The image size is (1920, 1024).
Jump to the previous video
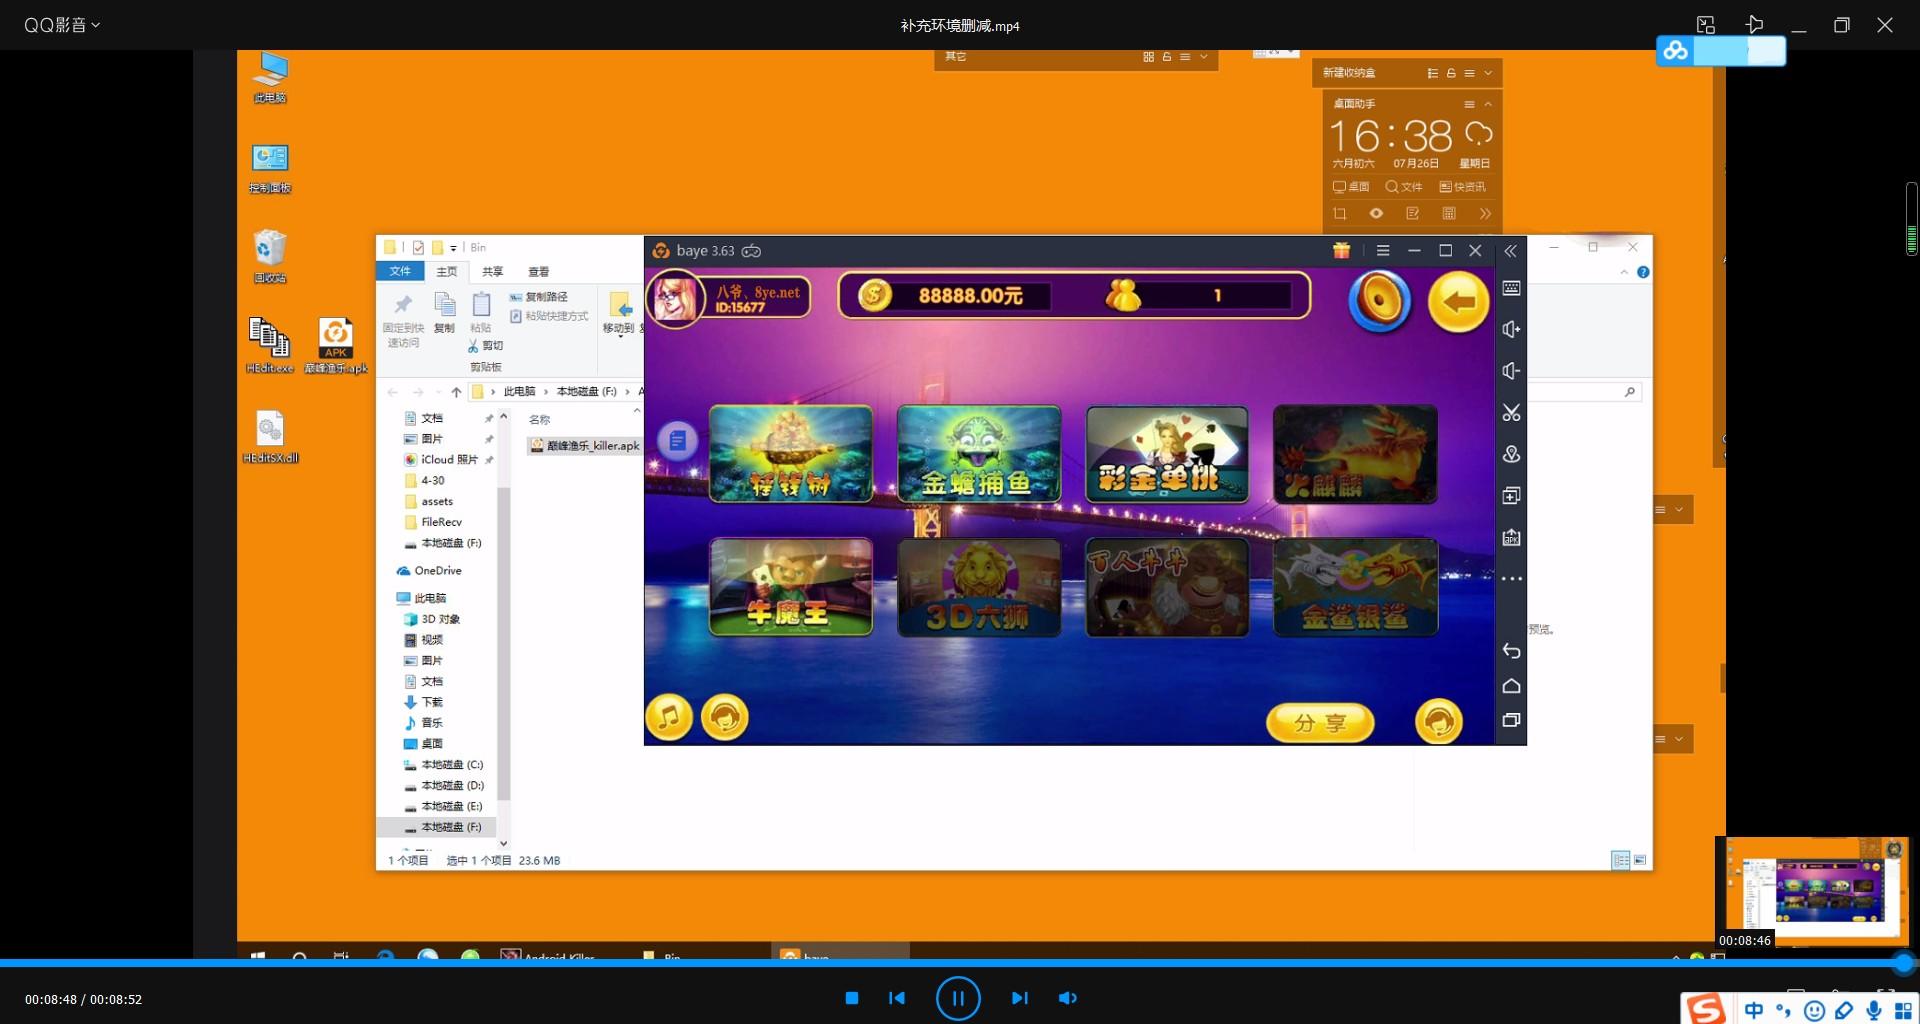897,998
